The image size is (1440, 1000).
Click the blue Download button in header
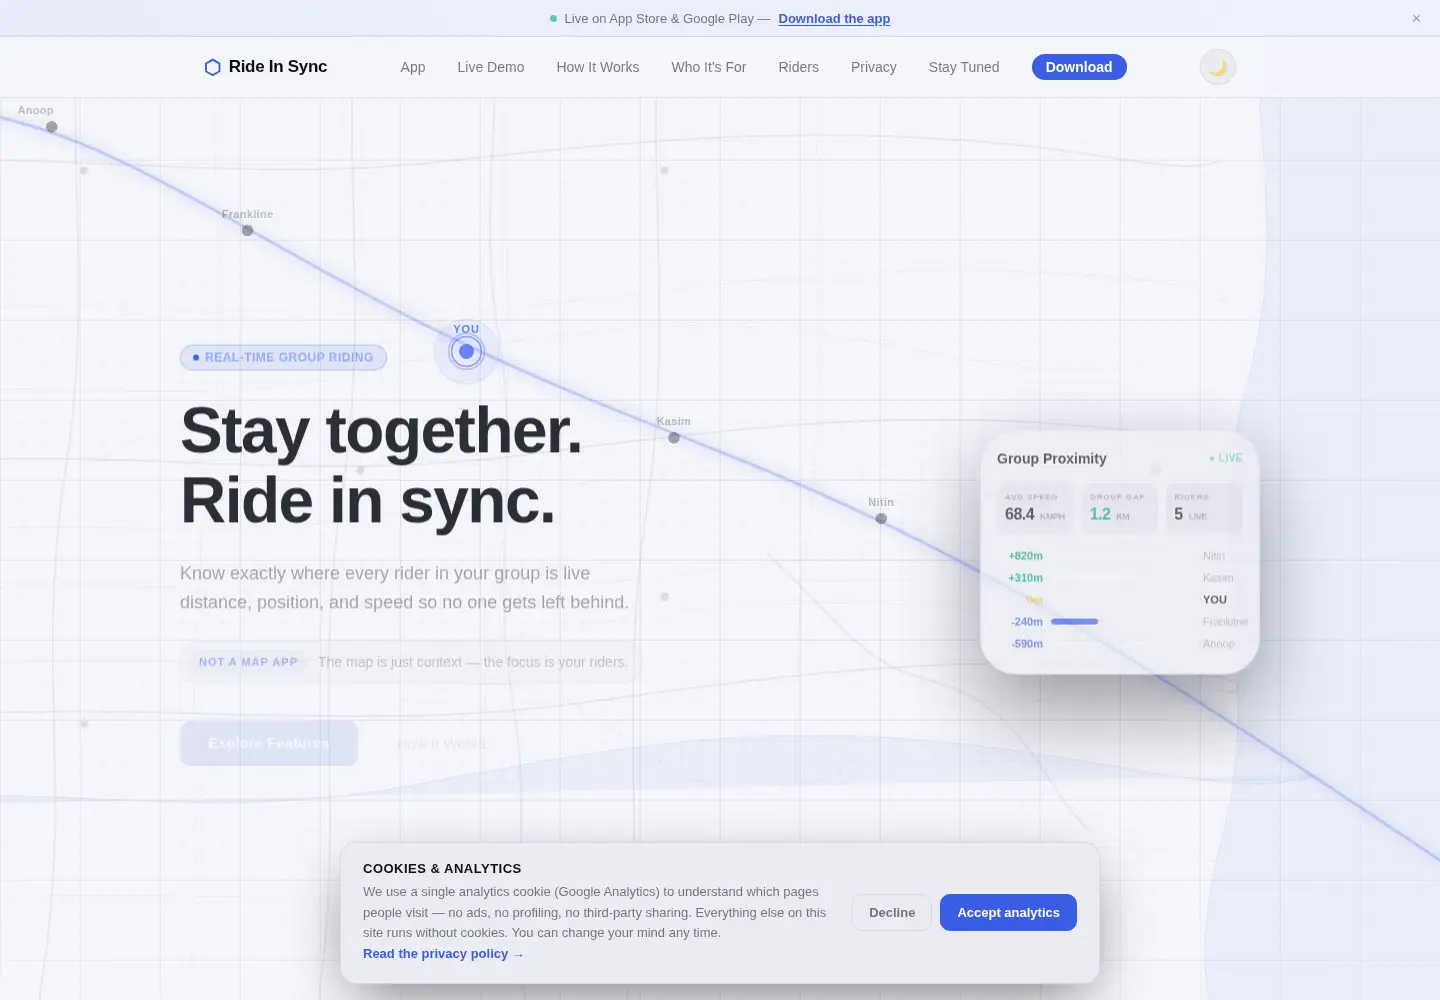click(1079, 67)
